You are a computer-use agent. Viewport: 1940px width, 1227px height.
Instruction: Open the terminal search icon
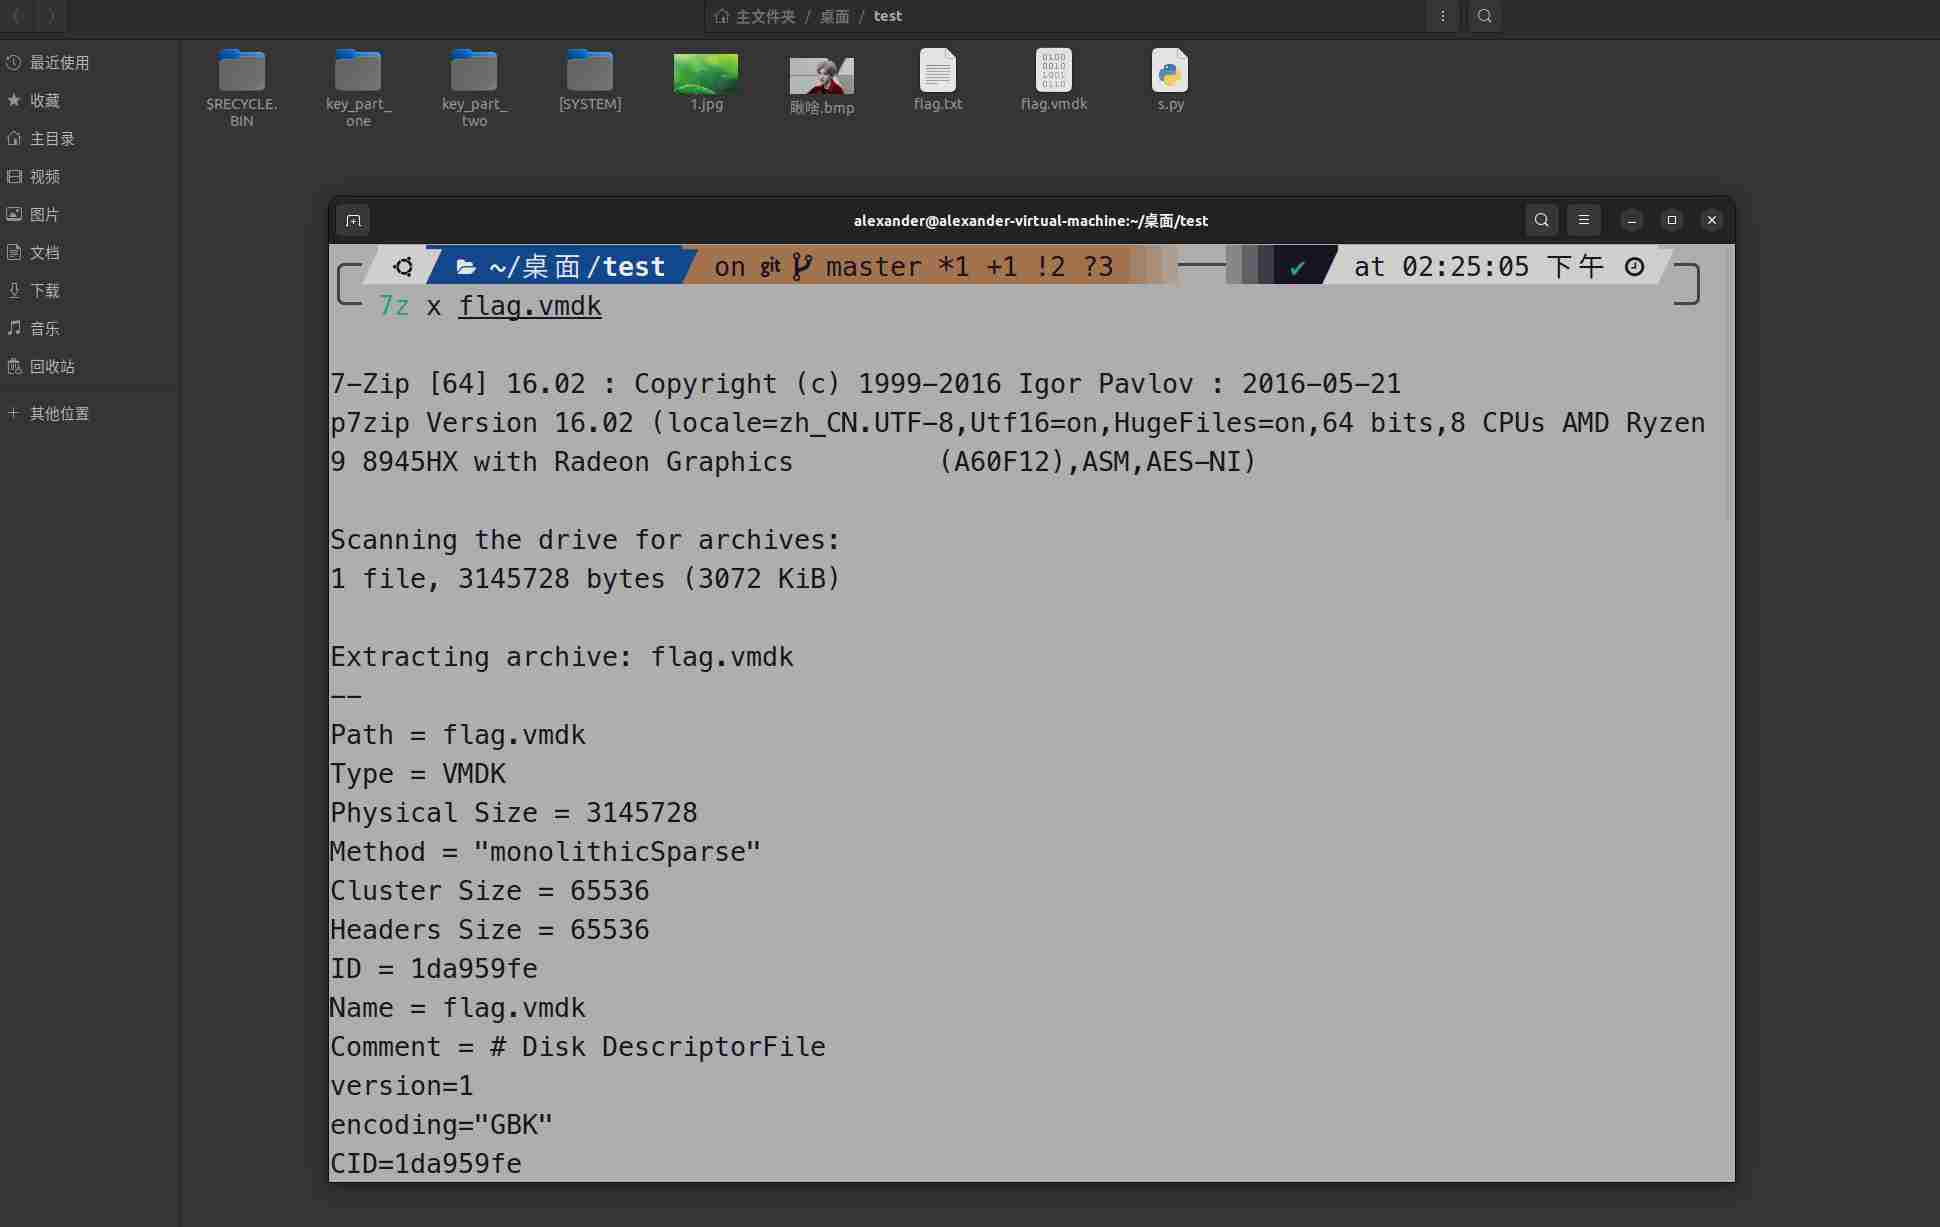[x=1541, y=220]
